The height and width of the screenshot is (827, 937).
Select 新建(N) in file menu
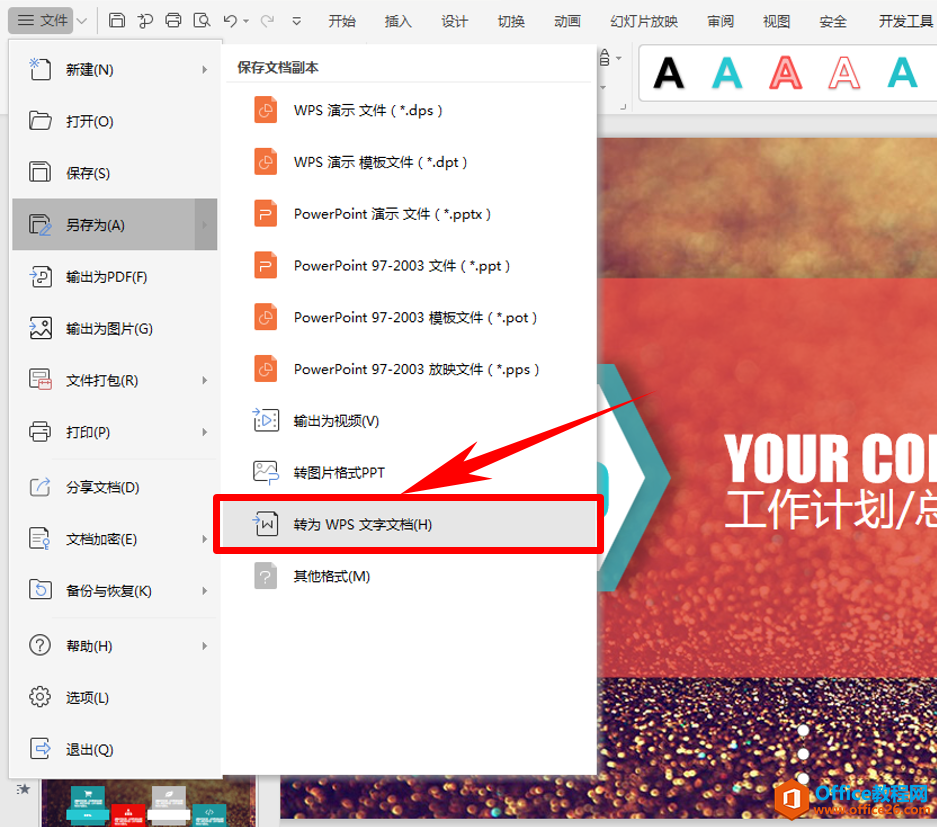(x=115, y=70)
